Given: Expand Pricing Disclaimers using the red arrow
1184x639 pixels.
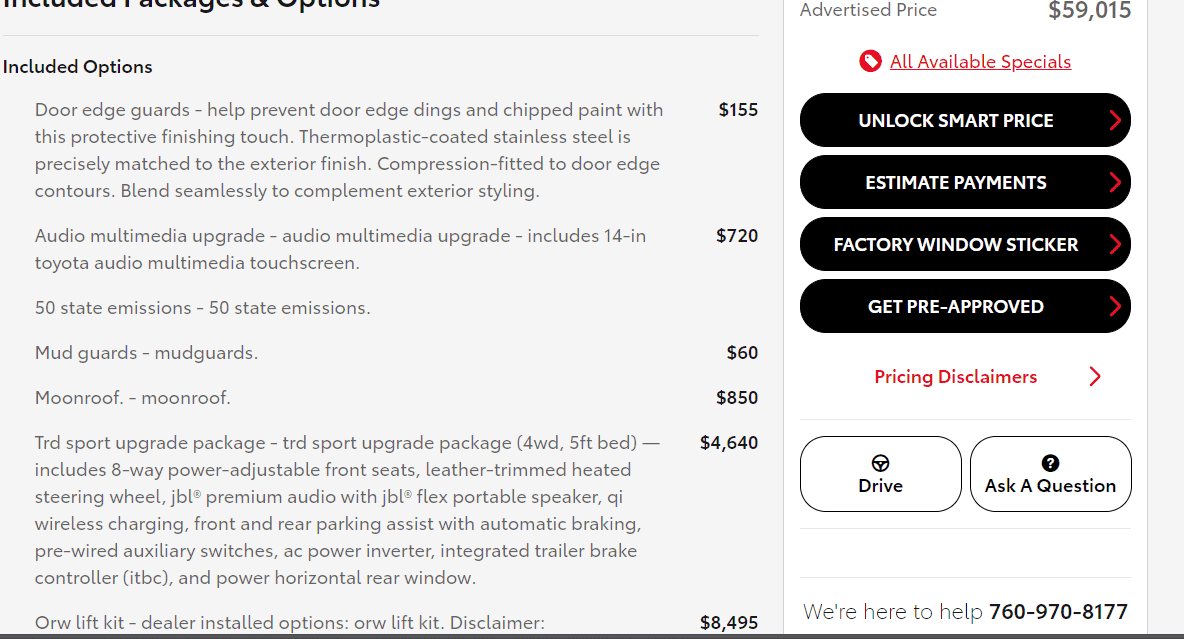Looking at the screenshot, I should [x=1094, y=377].
